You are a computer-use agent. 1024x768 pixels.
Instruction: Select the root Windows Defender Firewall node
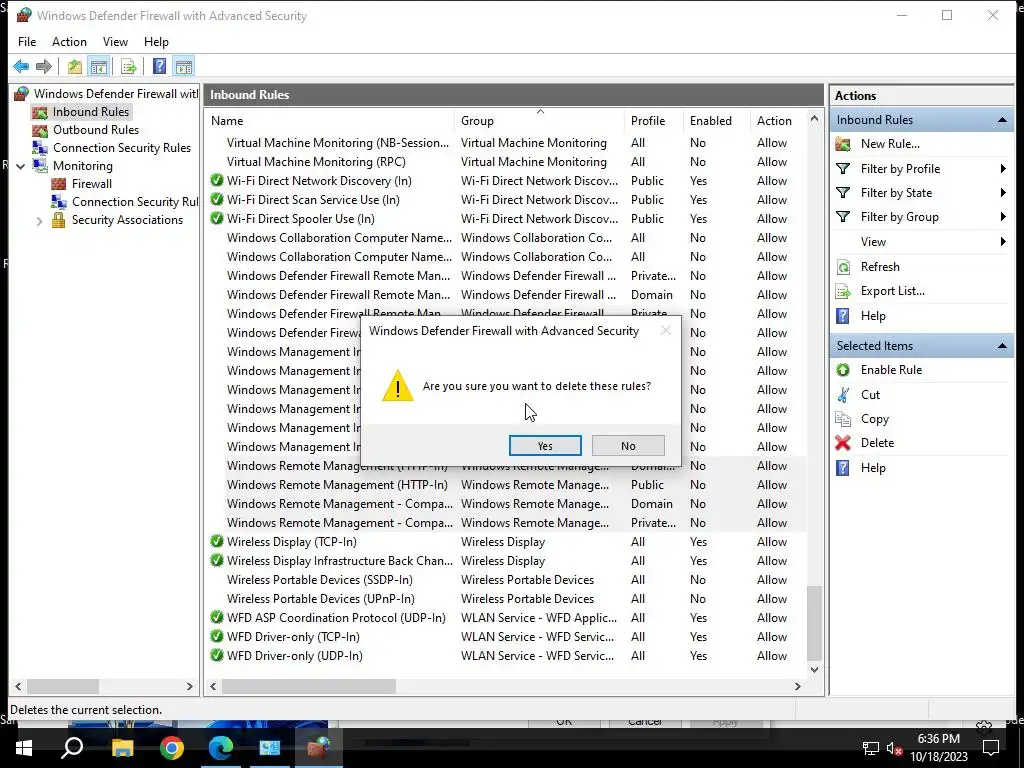click(x=115, y=93)
